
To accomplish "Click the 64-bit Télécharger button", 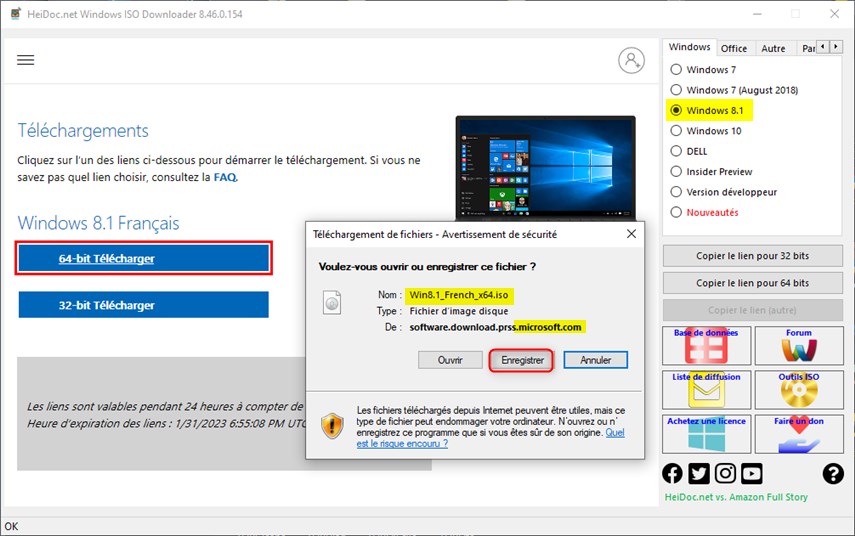I will tap(143, 258).
